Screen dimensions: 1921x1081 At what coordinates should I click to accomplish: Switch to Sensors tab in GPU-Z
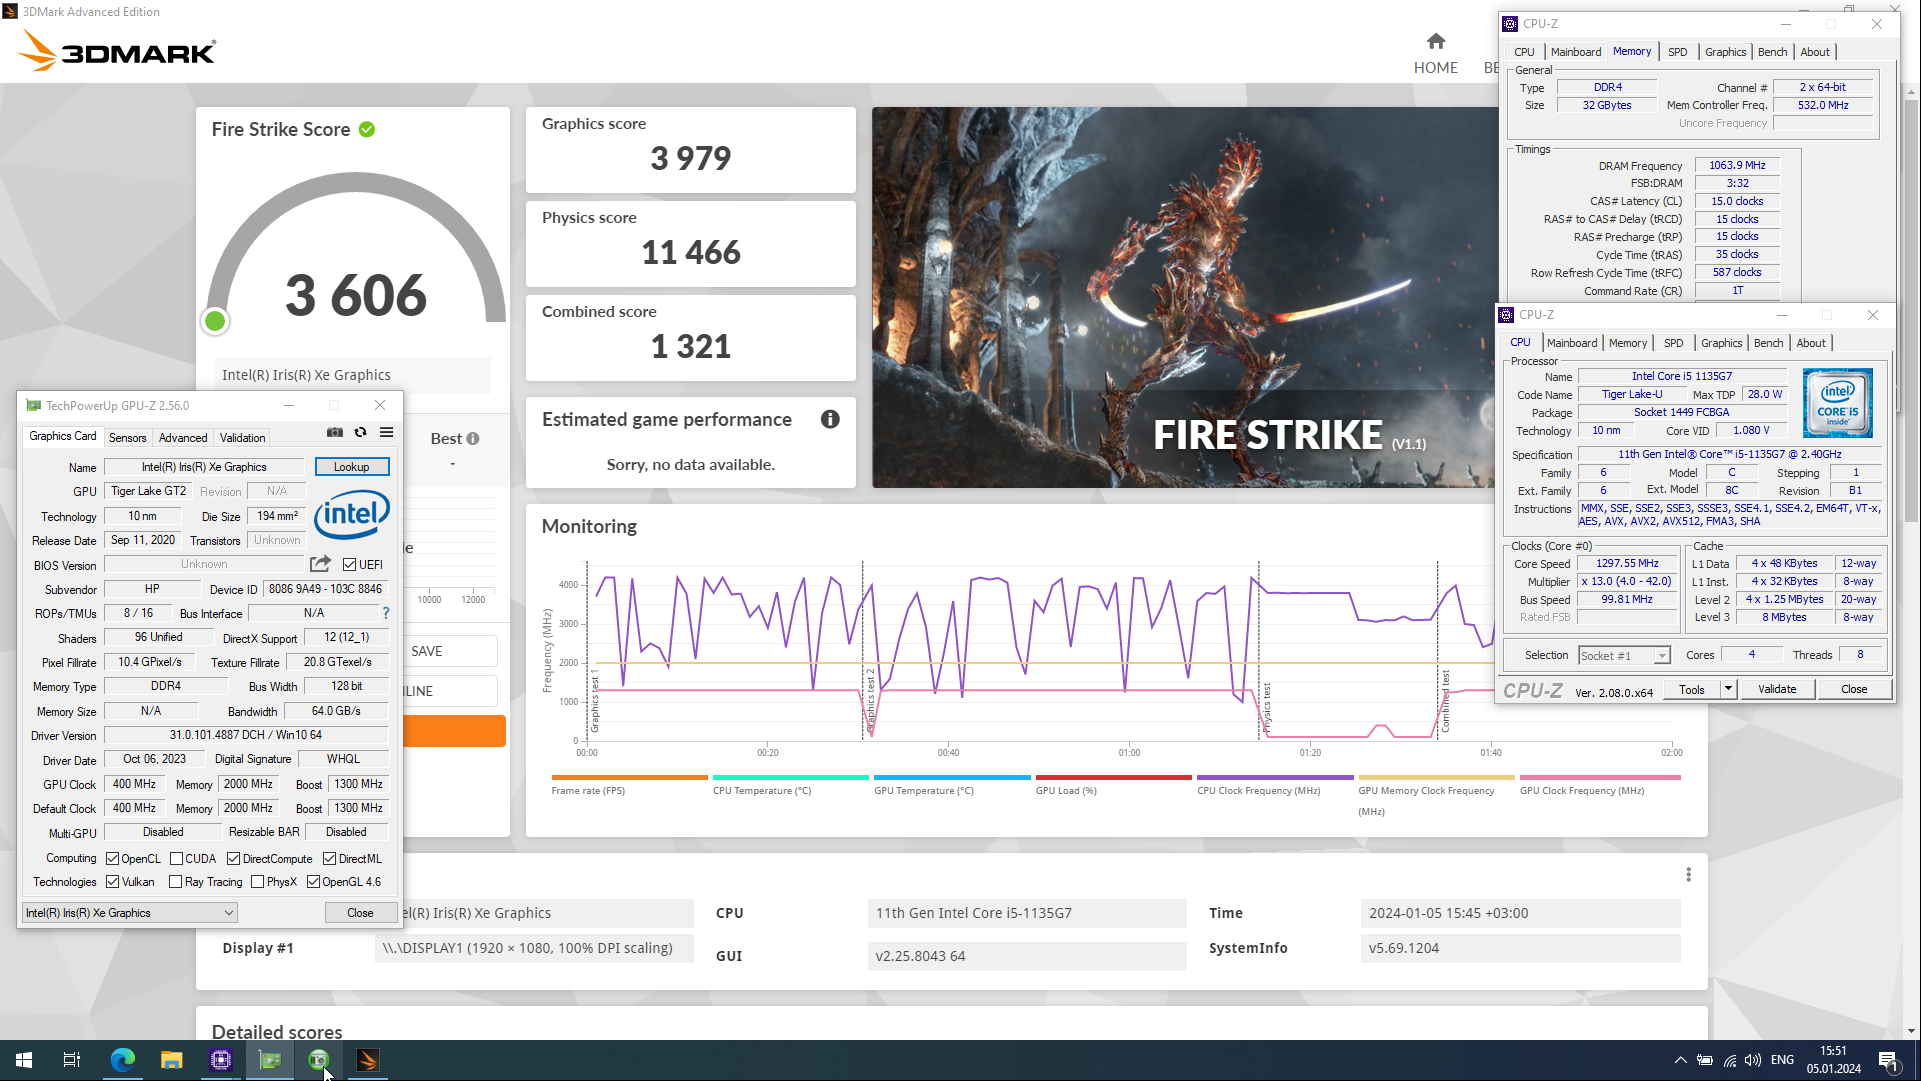coord(127,438)
